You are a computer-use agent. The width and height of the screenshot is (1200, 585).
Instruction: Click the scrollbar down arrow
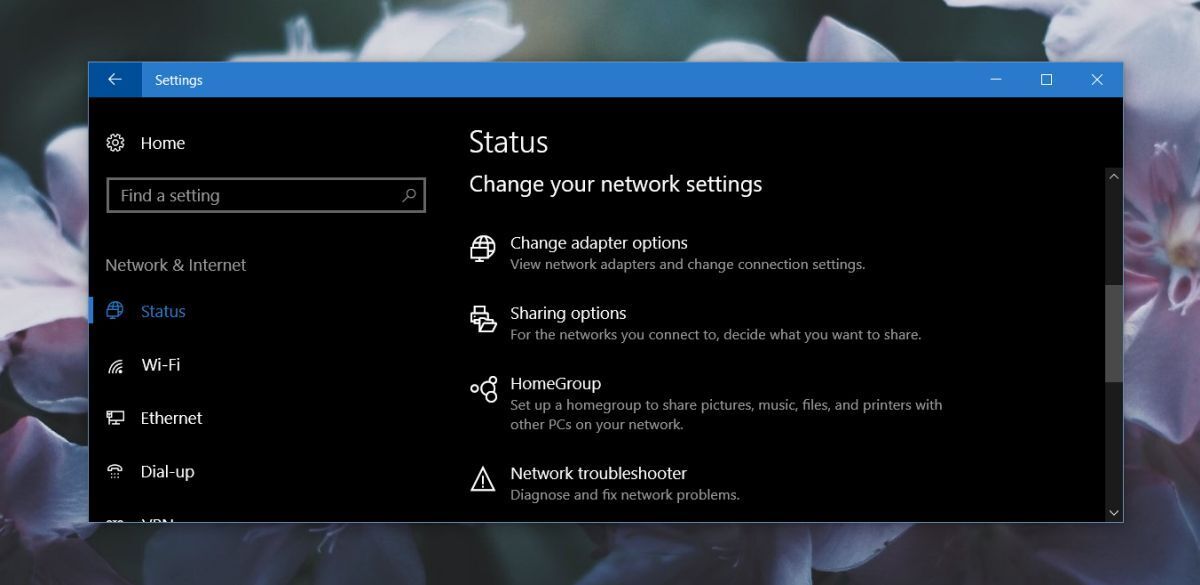(1114, 512)
